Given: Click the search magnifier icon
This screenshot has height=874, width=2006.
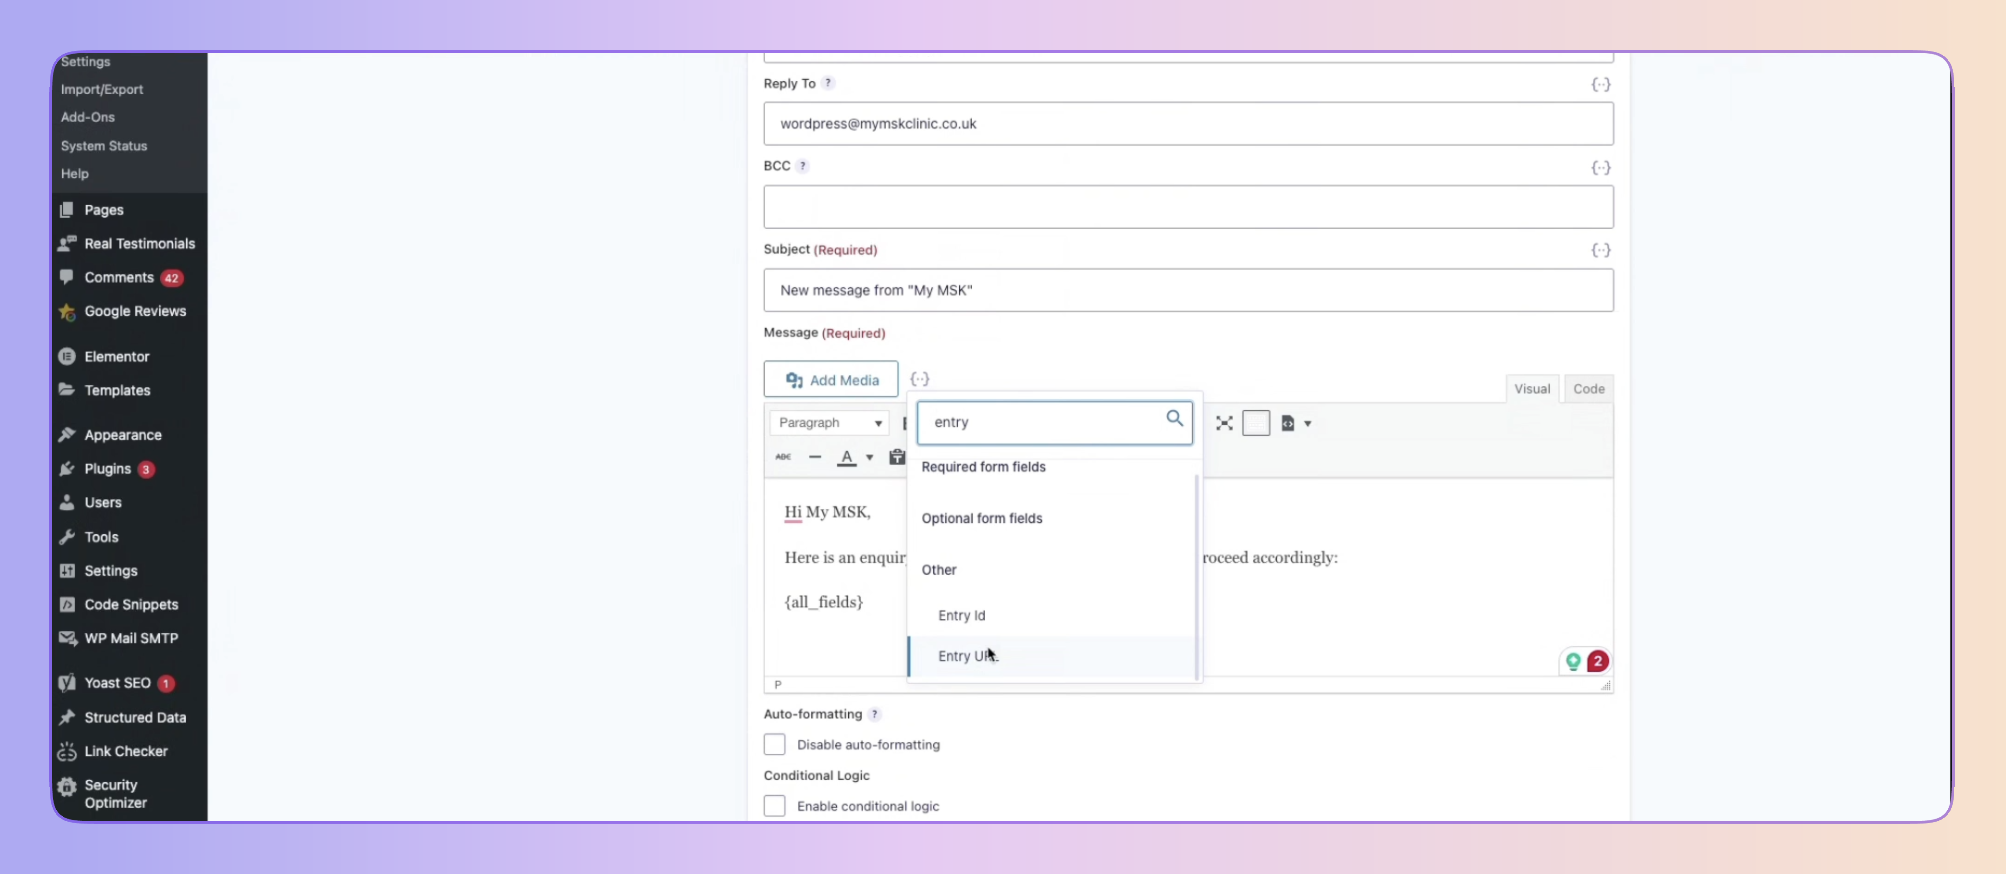Looking at the screenshot, I should click(x=1174, y=418).
